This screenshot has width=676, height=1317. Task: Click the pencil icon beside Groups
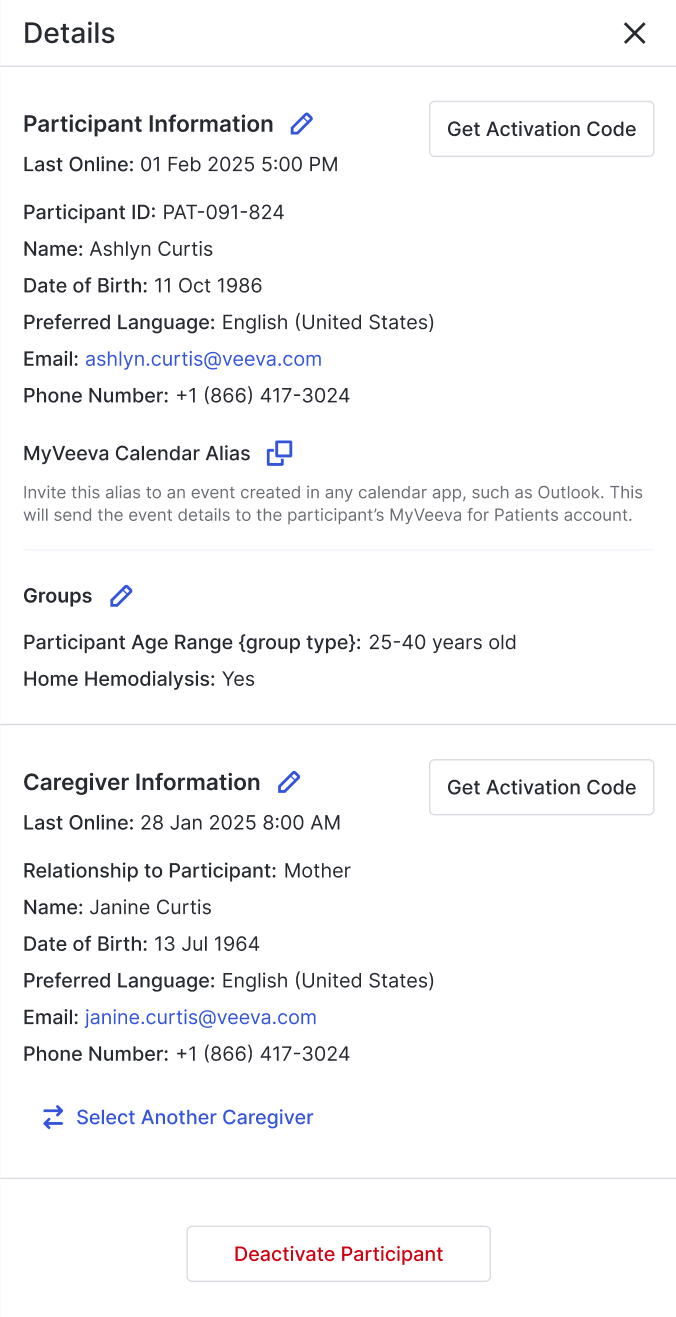point(121,596)
